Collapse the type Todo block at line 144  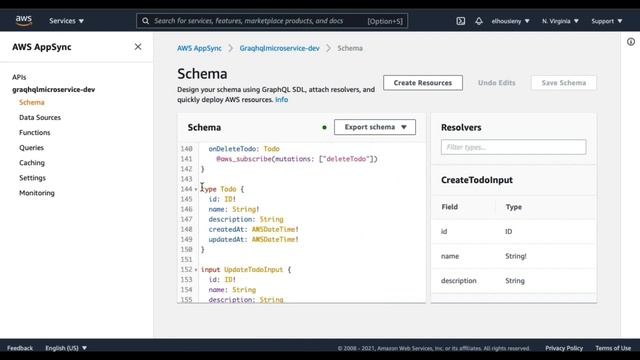(x=196, y=189)
